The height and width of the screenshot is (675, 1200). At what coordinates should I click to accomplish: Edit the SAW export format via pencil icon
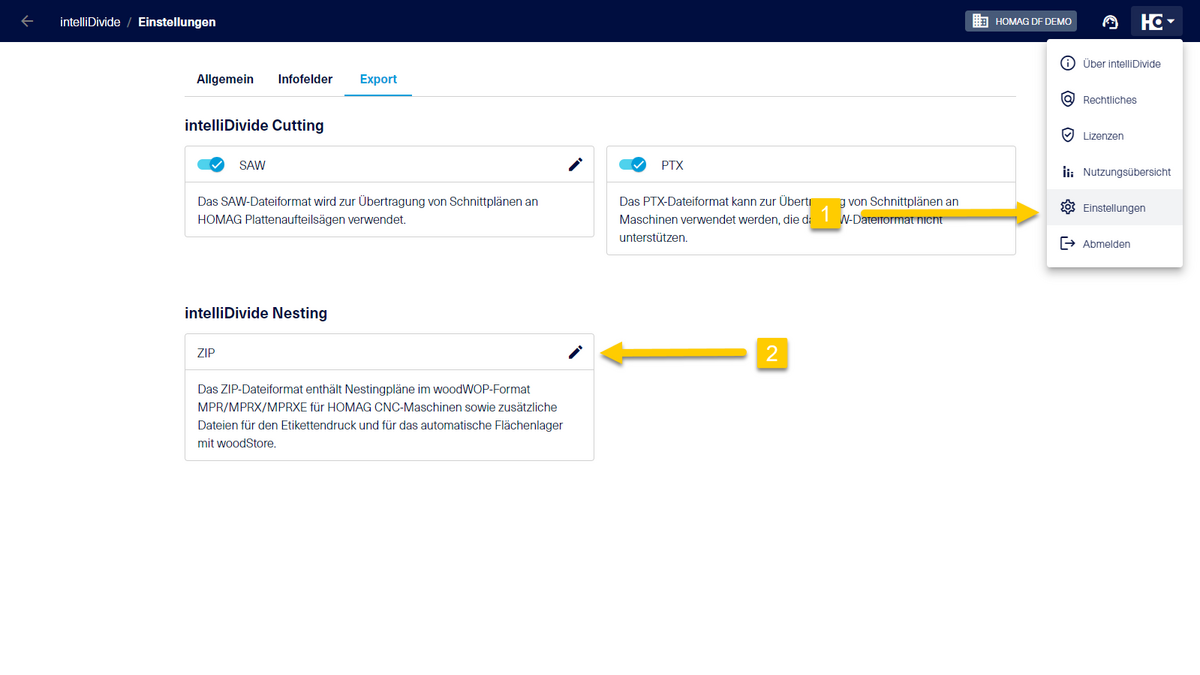click(x=575, y=164)
